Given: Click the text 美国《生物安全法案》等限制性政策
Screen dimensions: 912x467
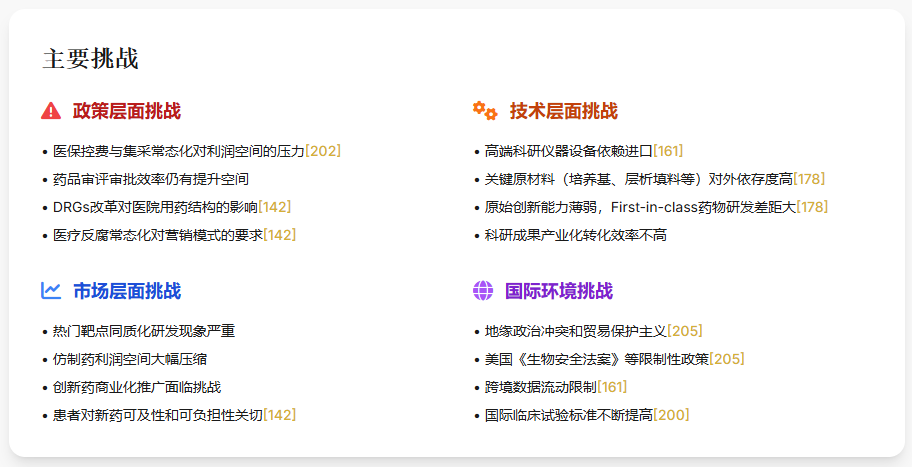Looking at the screenshot, I should tap(596, 359).
